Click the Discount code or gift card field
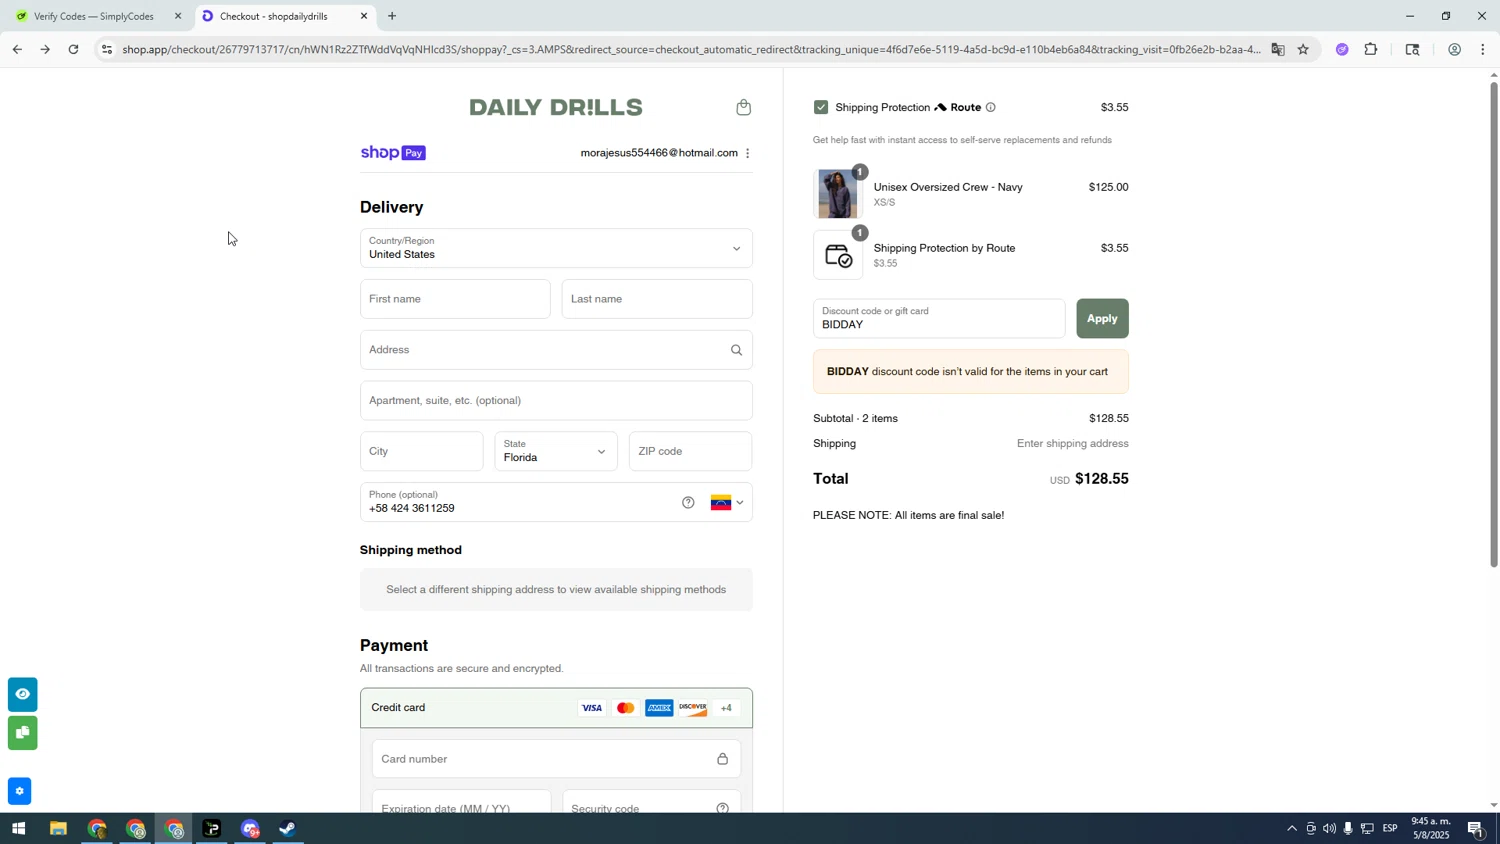The image size is (1500, 844). 939,318
